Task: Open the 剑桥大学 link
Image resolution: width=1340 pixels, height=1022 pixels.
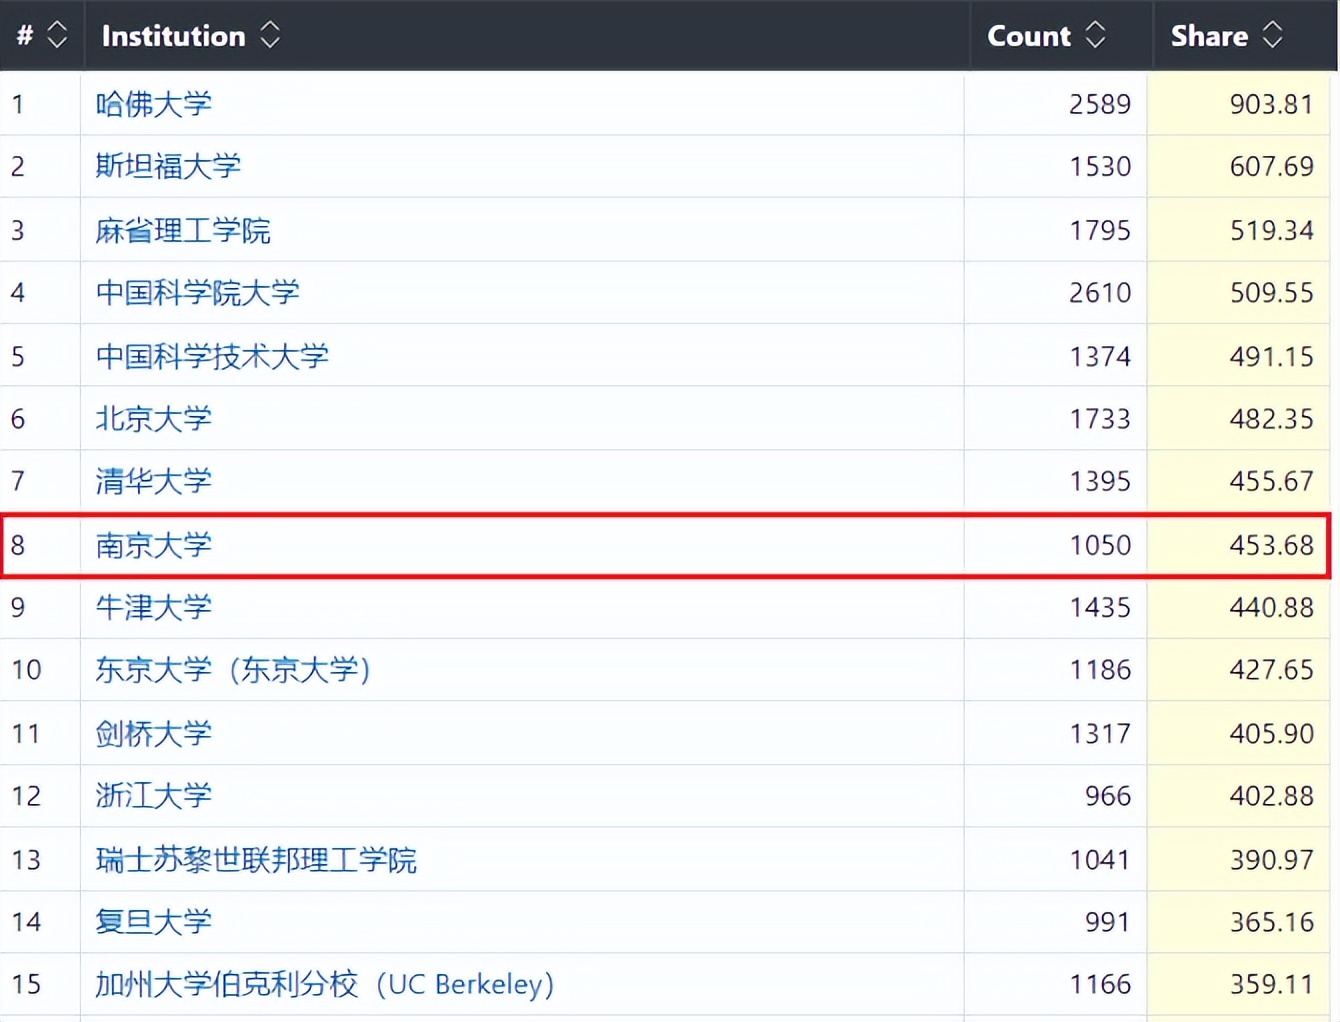Action: (x=154, y=733)
